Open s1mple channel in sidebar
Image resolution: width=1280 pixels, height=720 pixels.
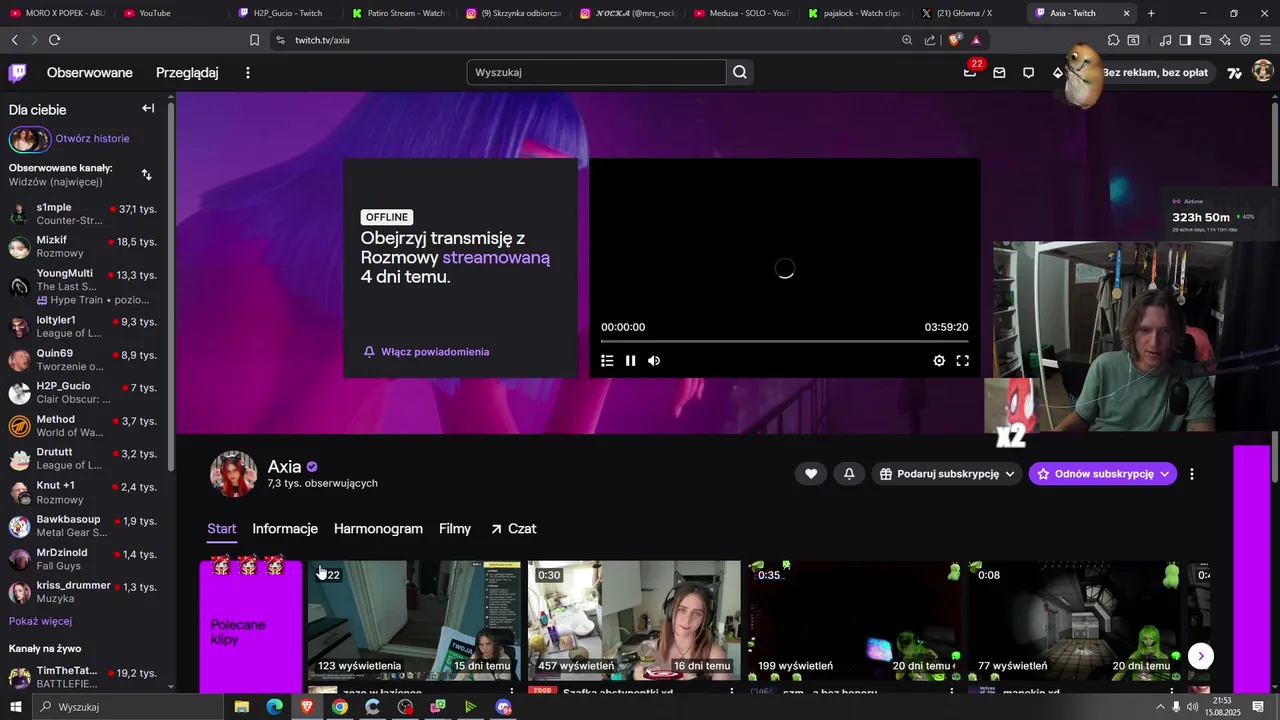(83, 214)
